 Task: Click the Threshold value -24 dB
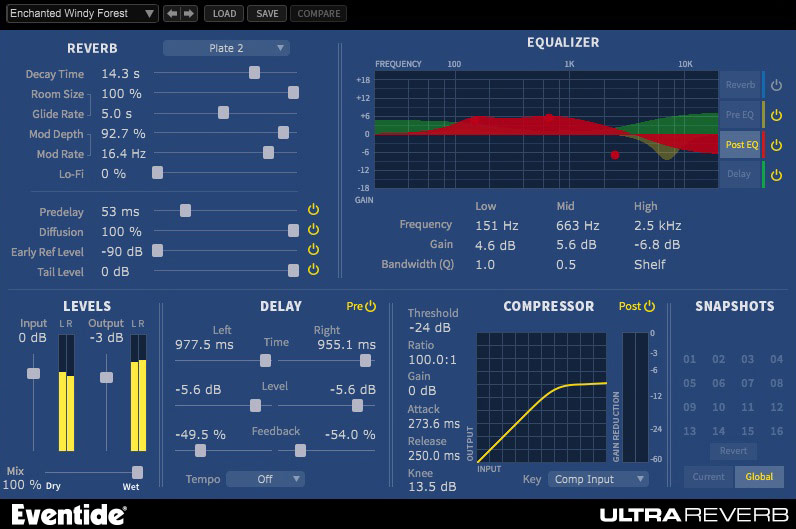[x=429, y=328]
